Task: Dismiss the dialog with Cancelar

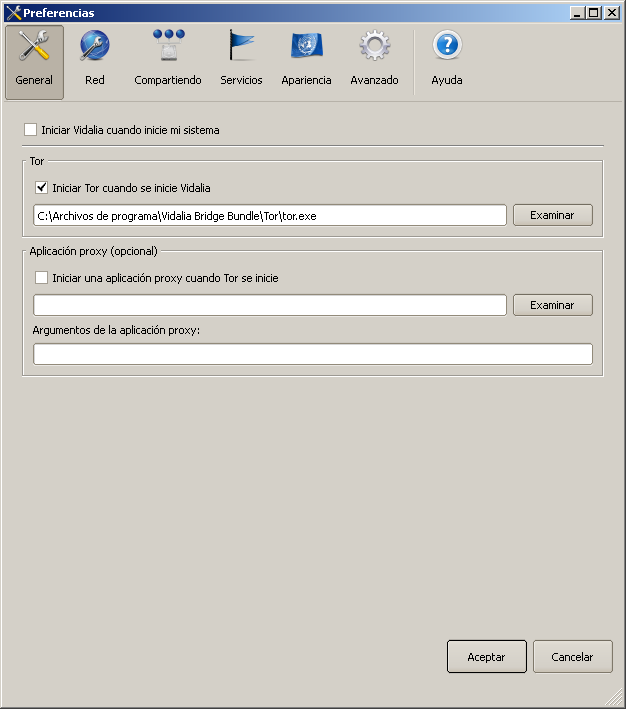Action: 573,657
